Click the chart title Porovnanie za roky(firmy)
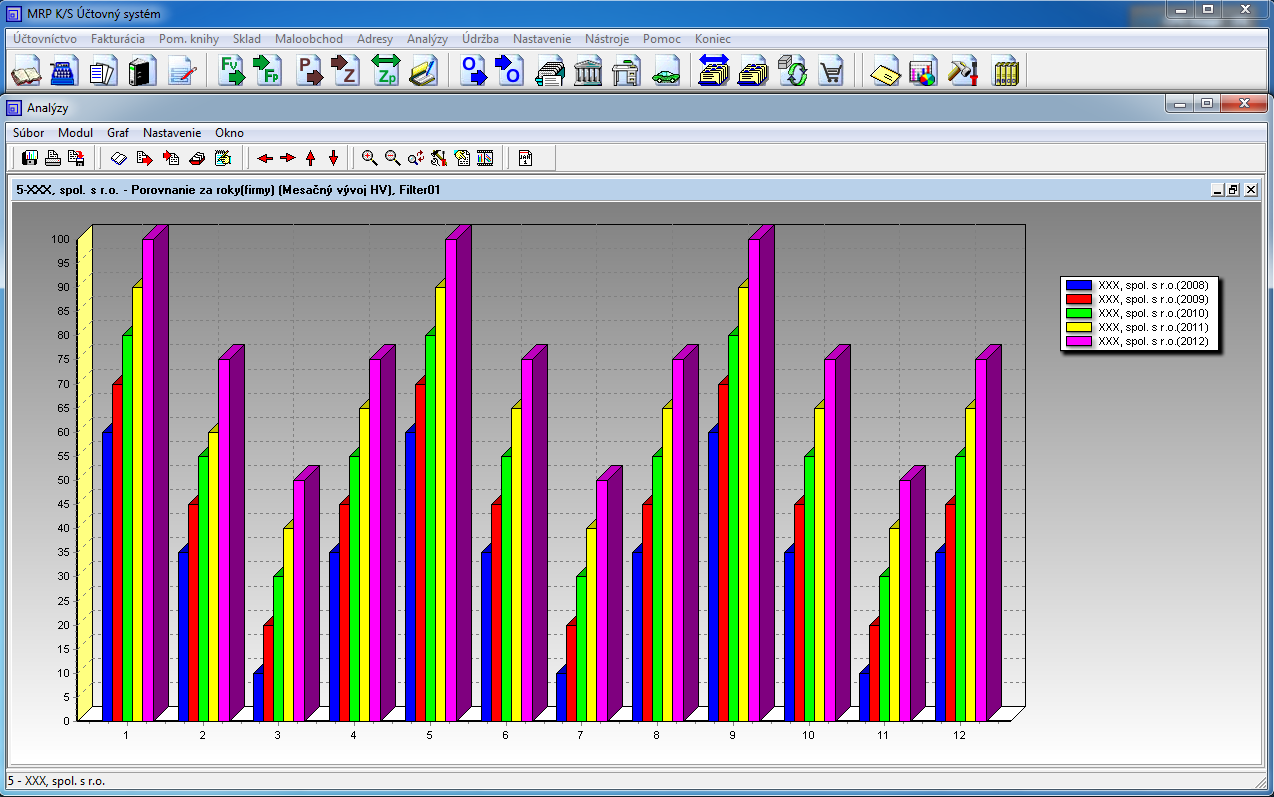 coord(204,189)
